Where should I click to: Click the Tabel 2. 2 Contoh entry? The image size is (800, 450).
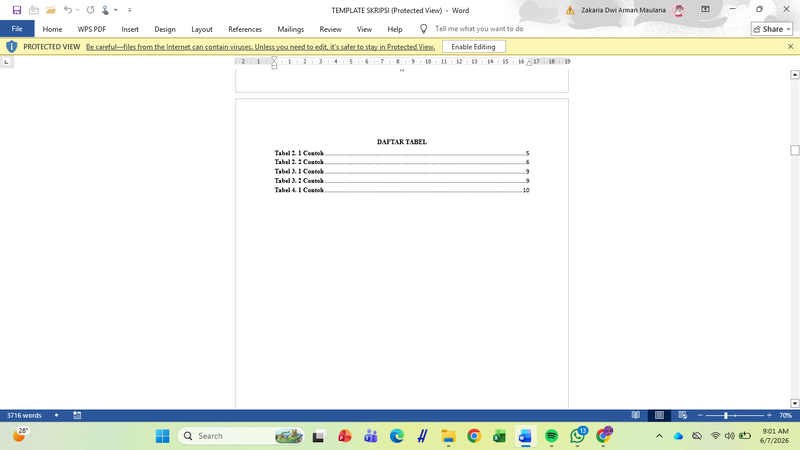pos(402,162)
